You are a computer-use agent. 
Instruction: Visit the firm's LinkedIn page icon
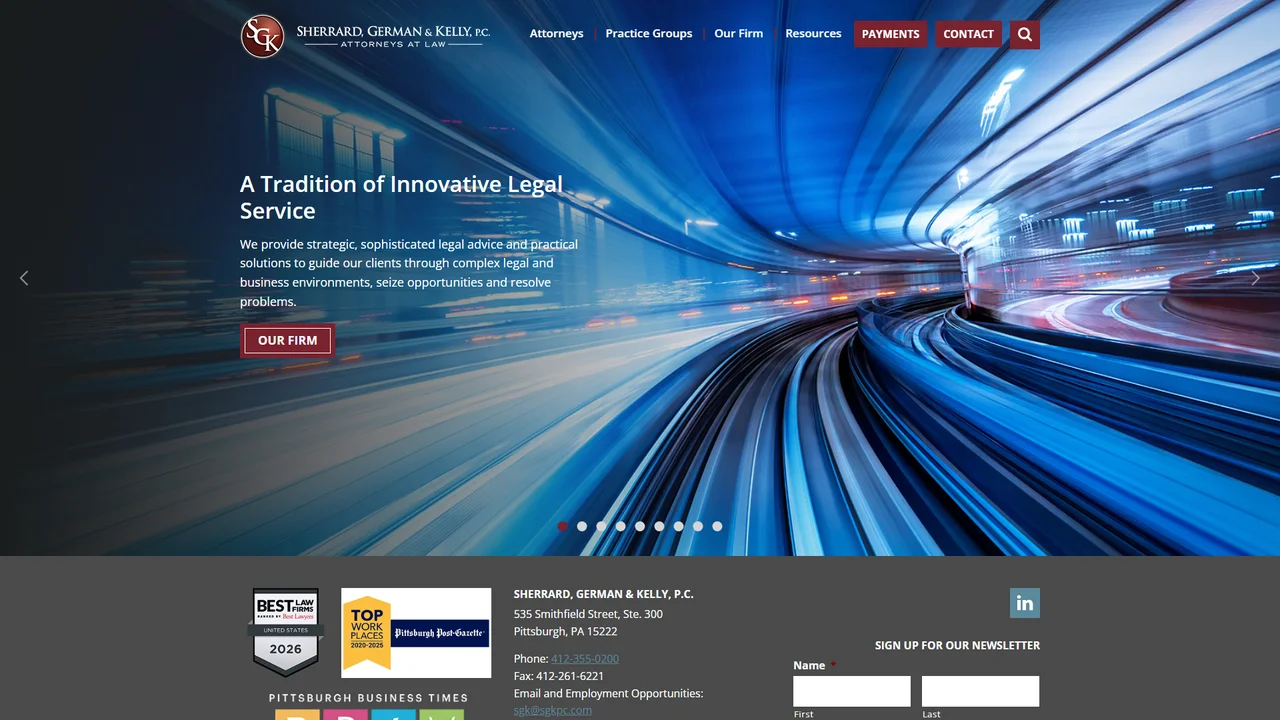(1025, 603)
